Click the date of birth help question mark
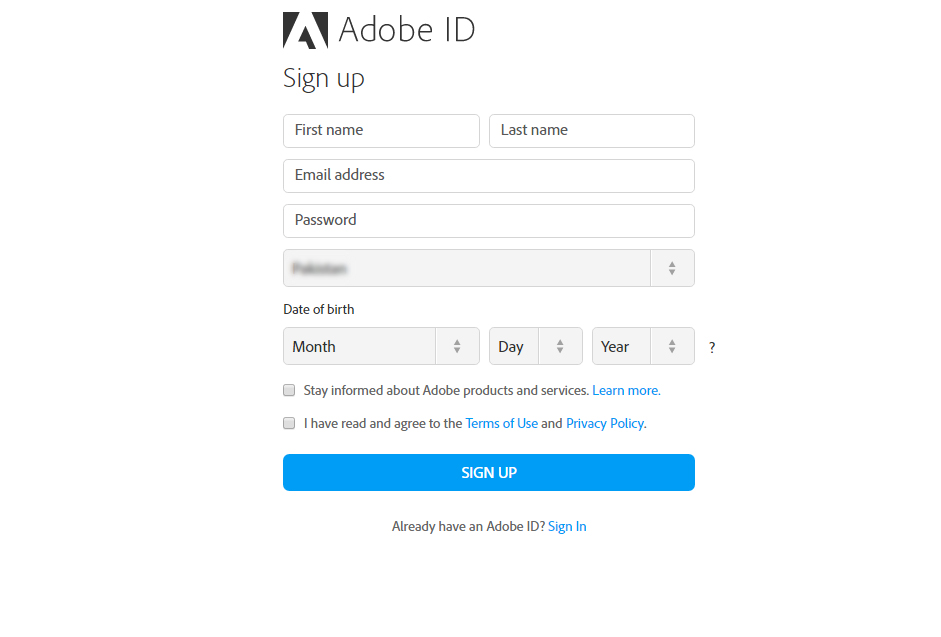 coord(712,348)
